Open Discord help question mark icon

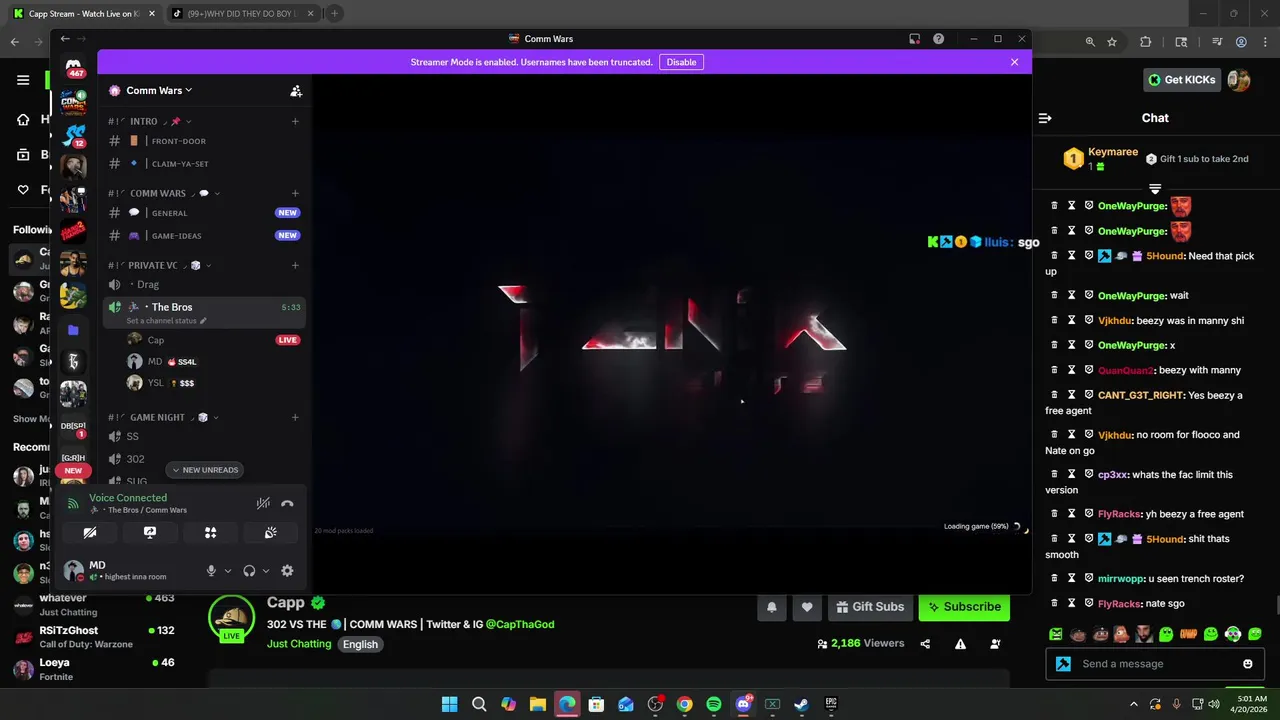coord(938,39)
